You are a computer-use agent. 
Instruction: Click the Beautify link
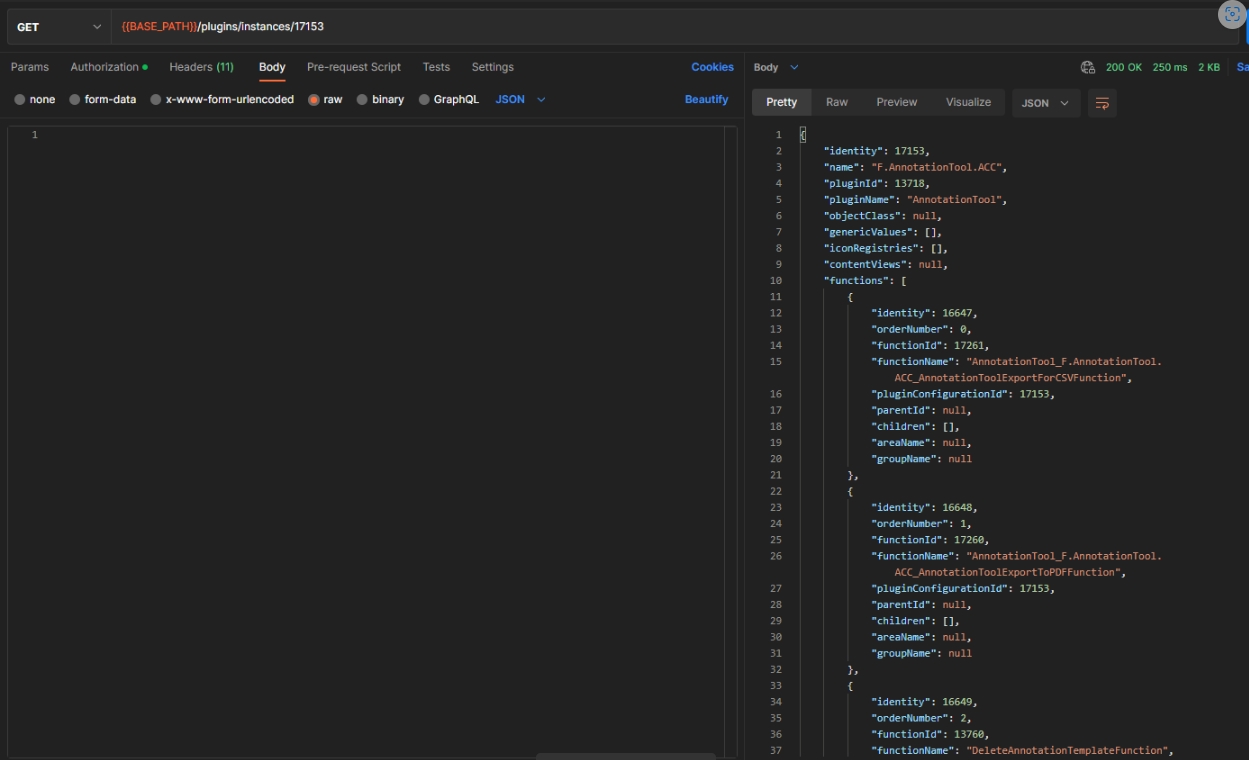coord(706,100)
